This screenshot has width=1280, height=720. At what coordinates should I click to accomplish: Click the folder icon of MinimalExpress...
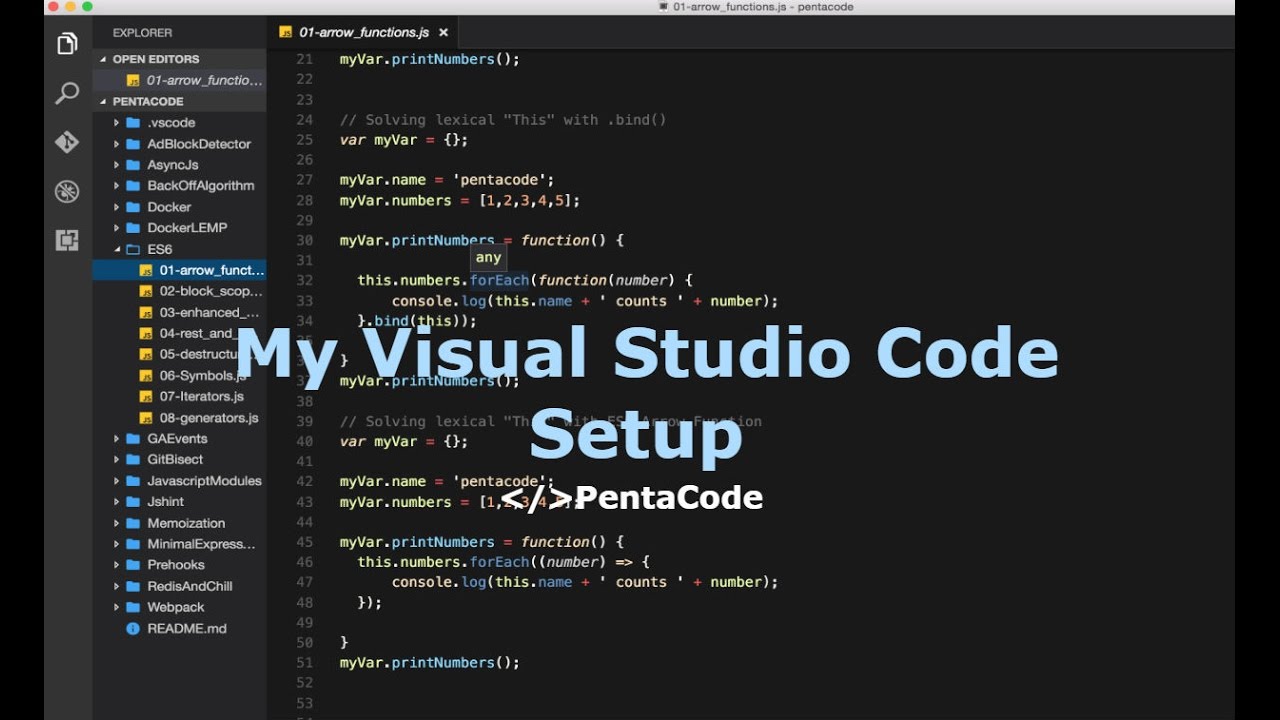tap(133, 544)
